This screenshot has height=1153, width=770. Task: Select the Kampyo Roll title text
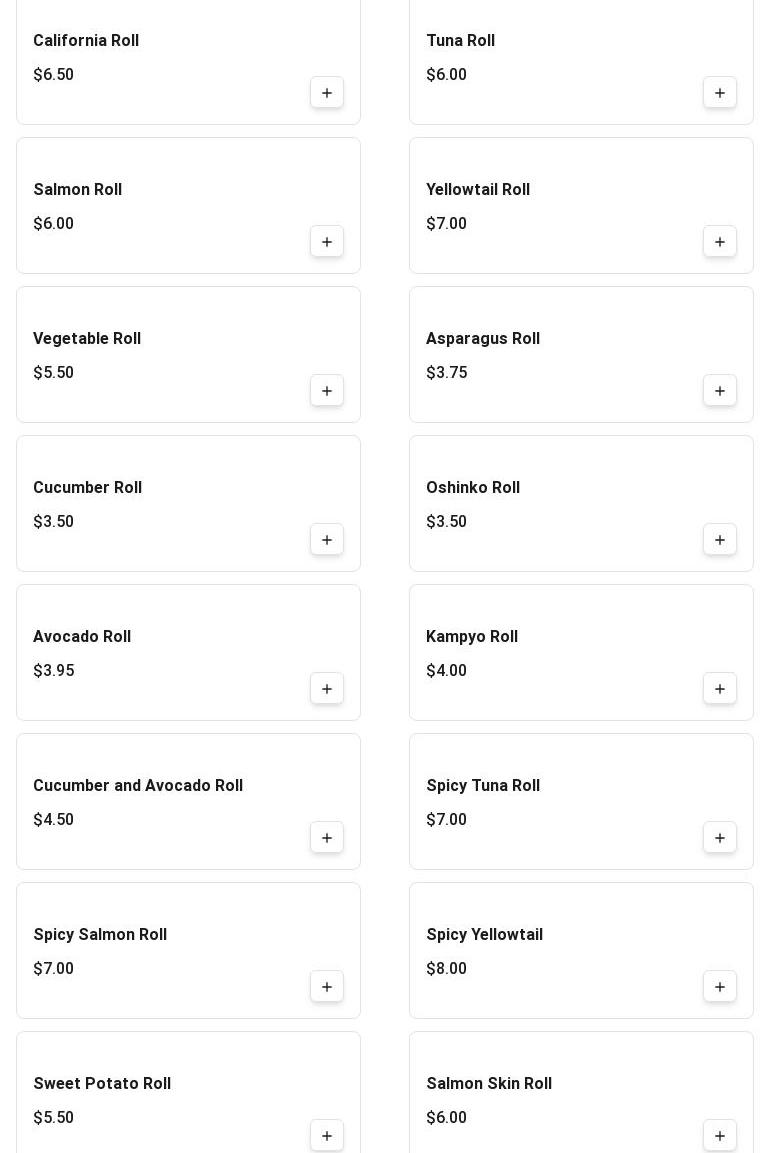coord(472,637)
